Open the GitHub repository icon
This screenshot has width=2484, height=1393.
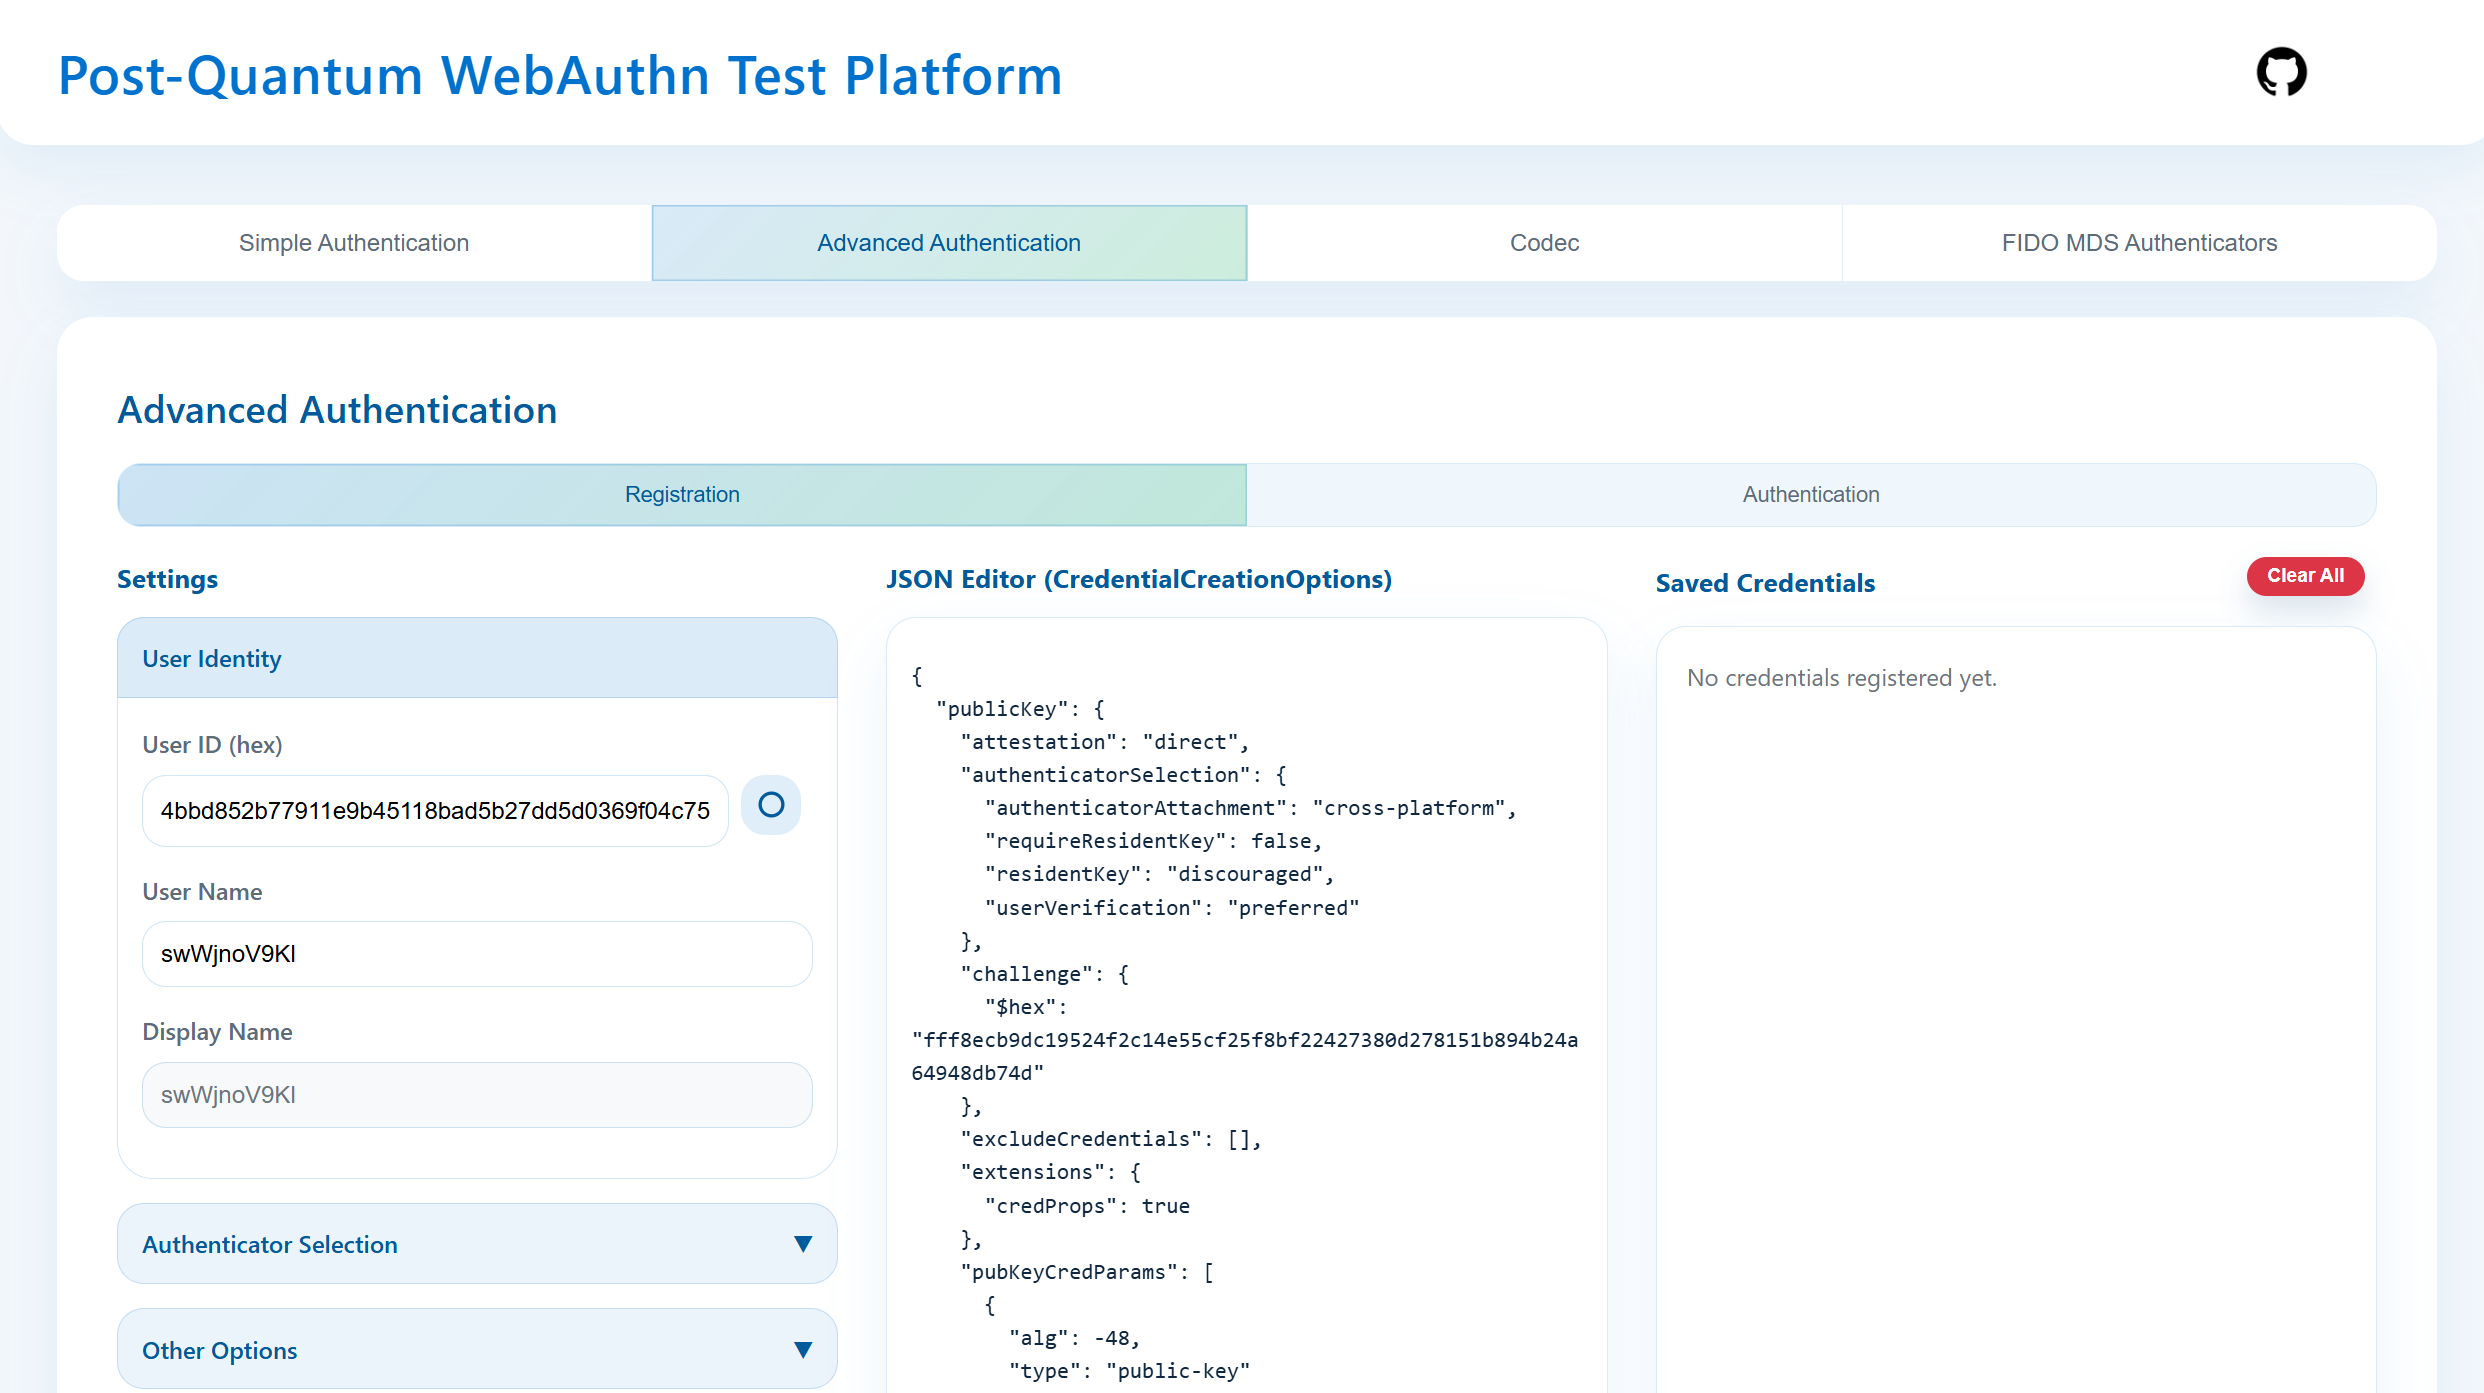[x=2281, y=72]
